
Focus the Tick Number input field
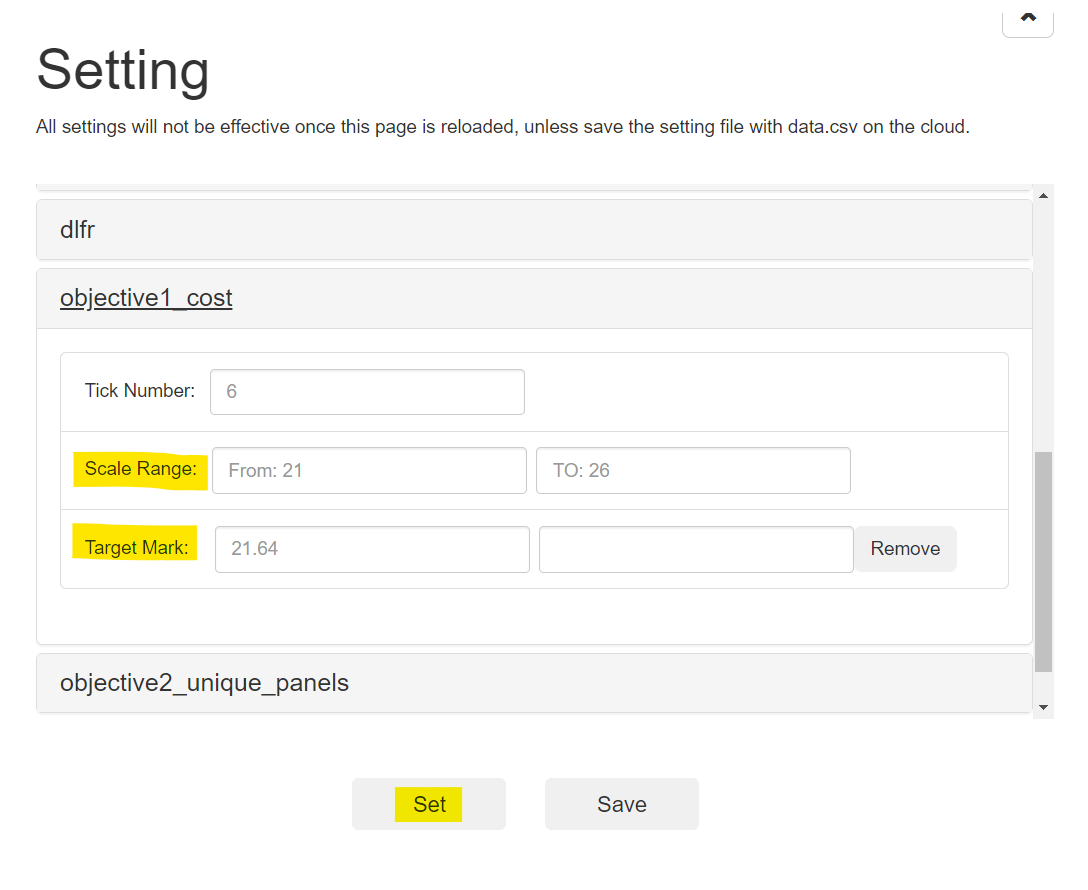(x=367, y=392)
